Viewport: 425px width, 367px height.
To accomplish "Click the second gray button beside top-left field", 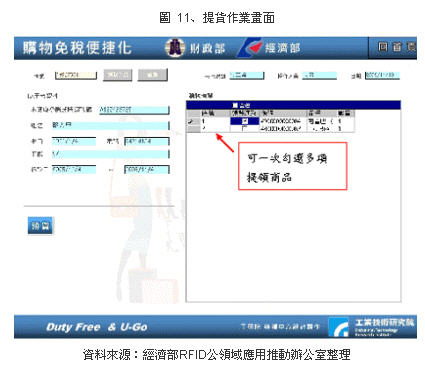I will click(x=153, y=75).
